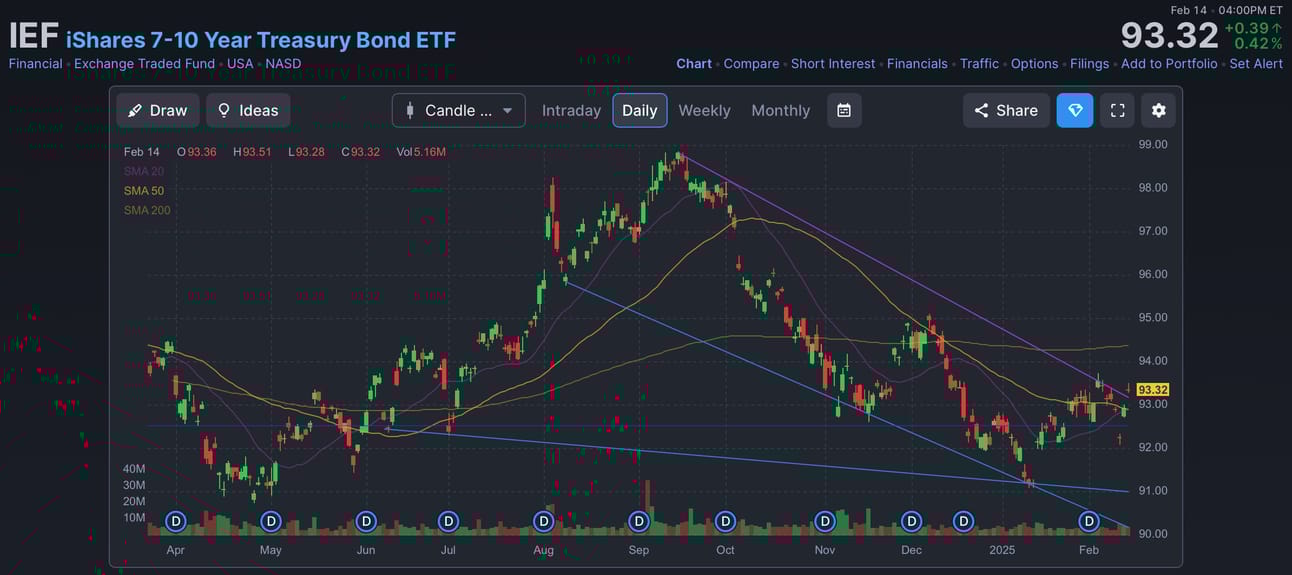Click the Vol 5.16M value
This screenshot has width=1292, height=575.
[x=421, y=152]
